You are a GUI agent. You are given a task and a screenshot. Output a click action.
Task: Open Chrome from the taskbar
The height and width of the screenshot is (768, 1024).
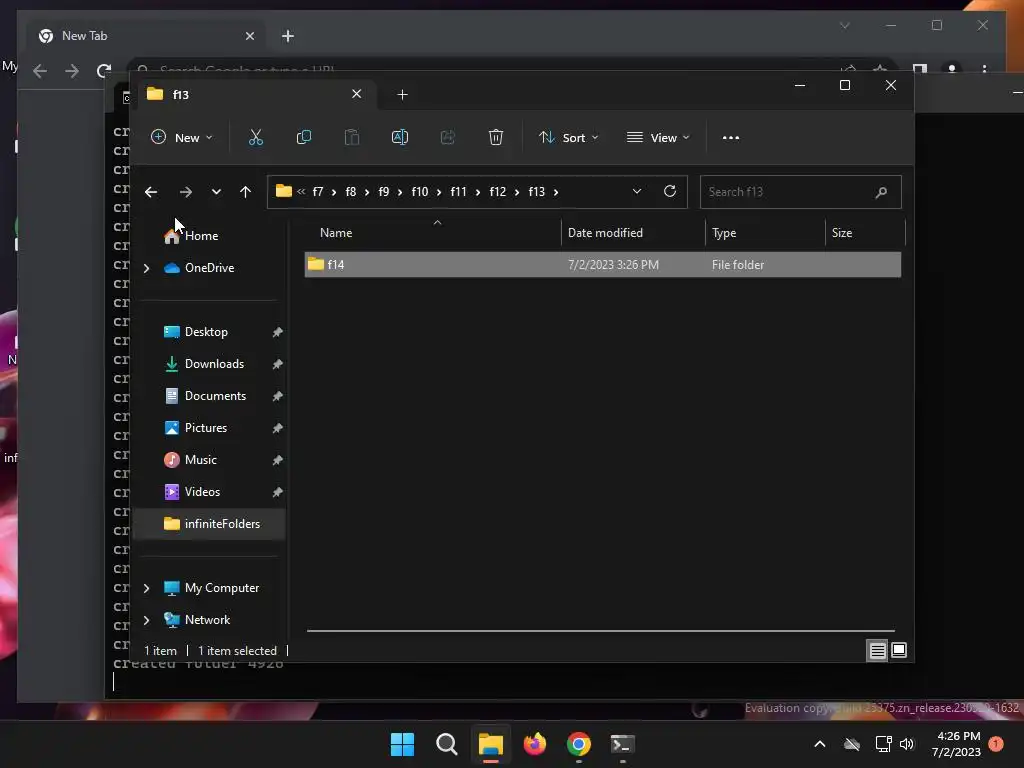pyautogui.click(x=579, y=744)
